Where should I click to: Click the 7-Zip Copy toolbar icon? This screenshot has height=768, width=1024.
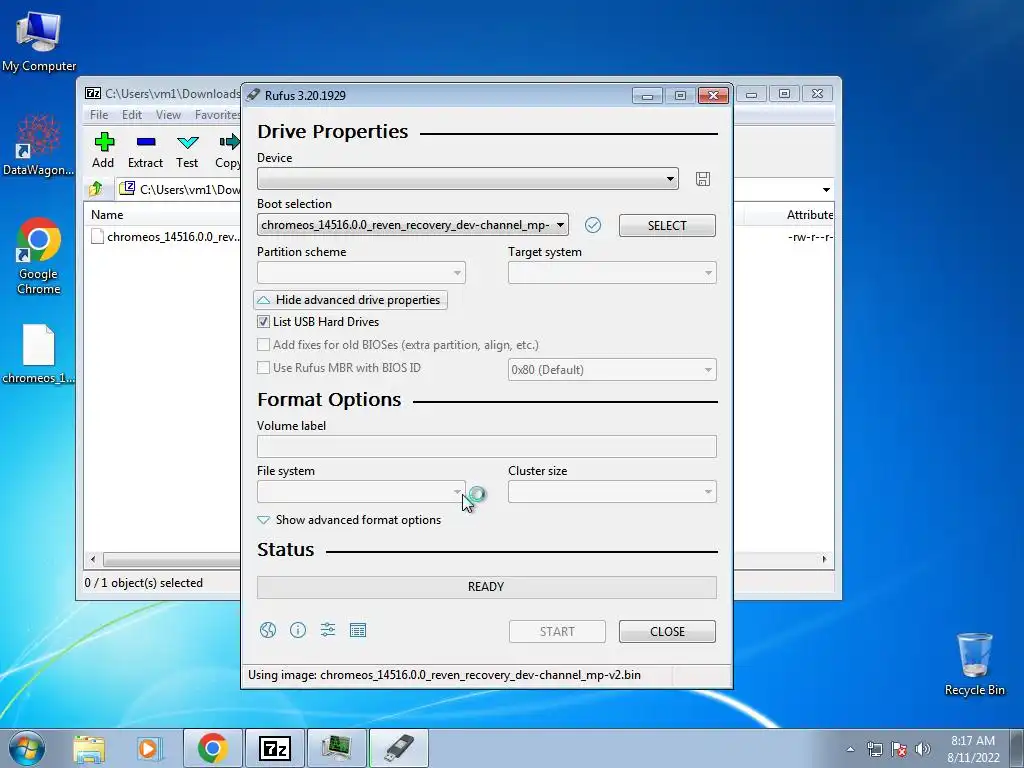[228, 151]
